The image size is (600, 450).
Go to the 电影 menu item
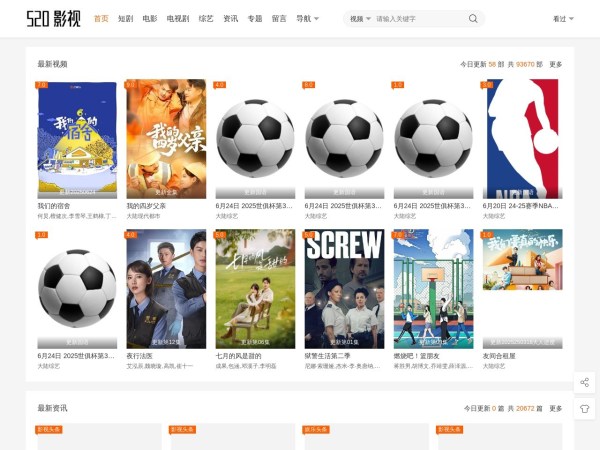150,19
